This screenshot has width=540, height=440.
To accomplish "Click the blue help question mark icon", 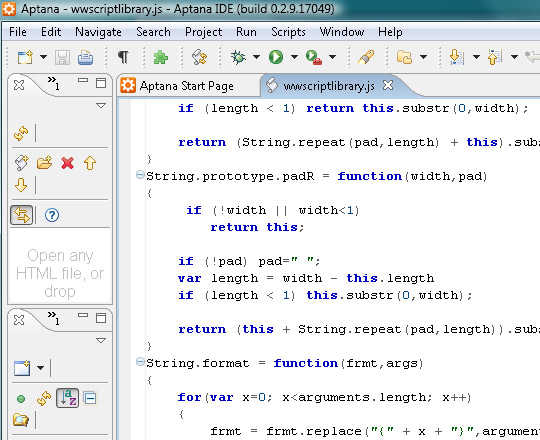I will (52, 215).
